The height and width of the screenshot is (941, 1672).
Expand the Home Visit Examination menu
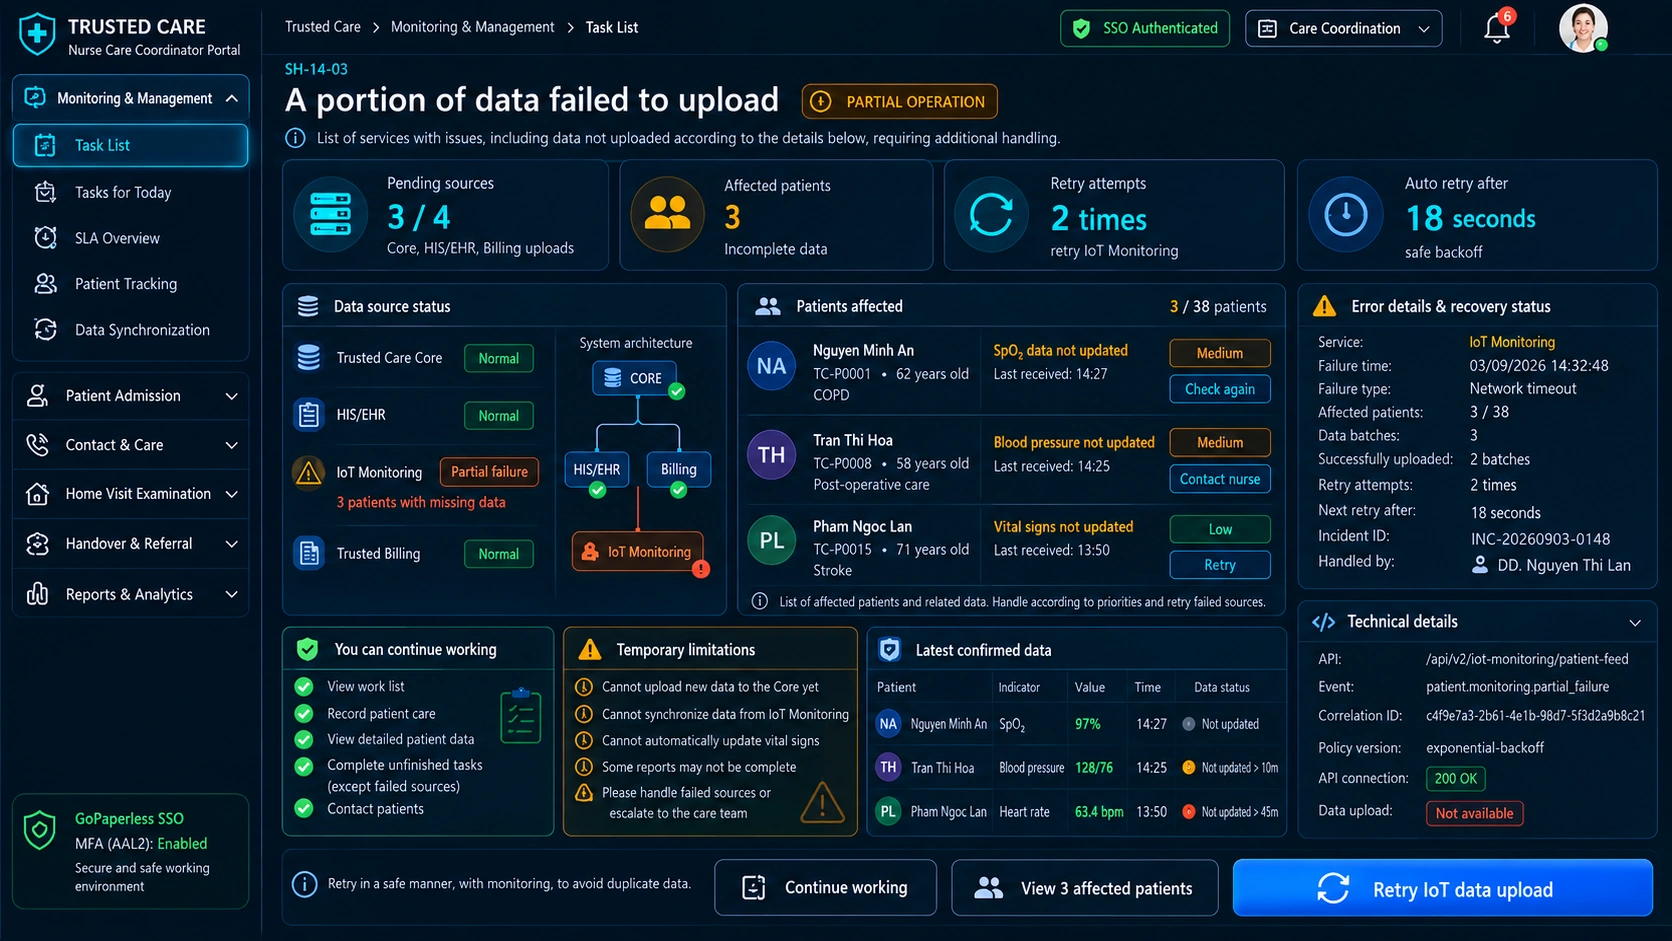pyautogui.click(x=131, y=494)
